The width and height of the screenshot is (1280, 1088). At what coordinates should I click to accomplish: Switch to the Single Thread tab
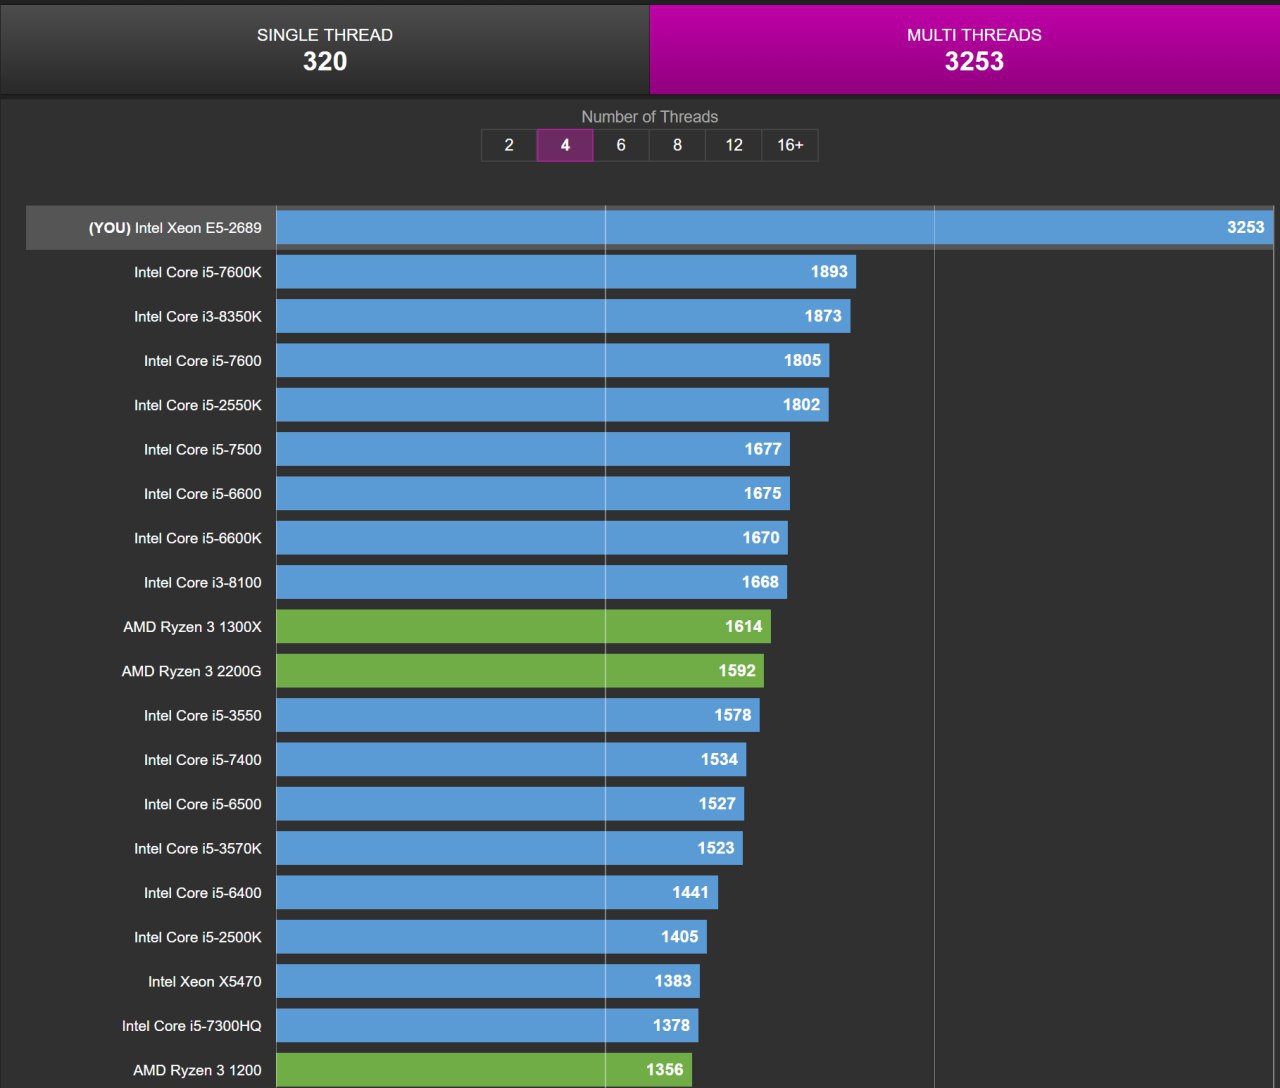(x=325, y=49)
